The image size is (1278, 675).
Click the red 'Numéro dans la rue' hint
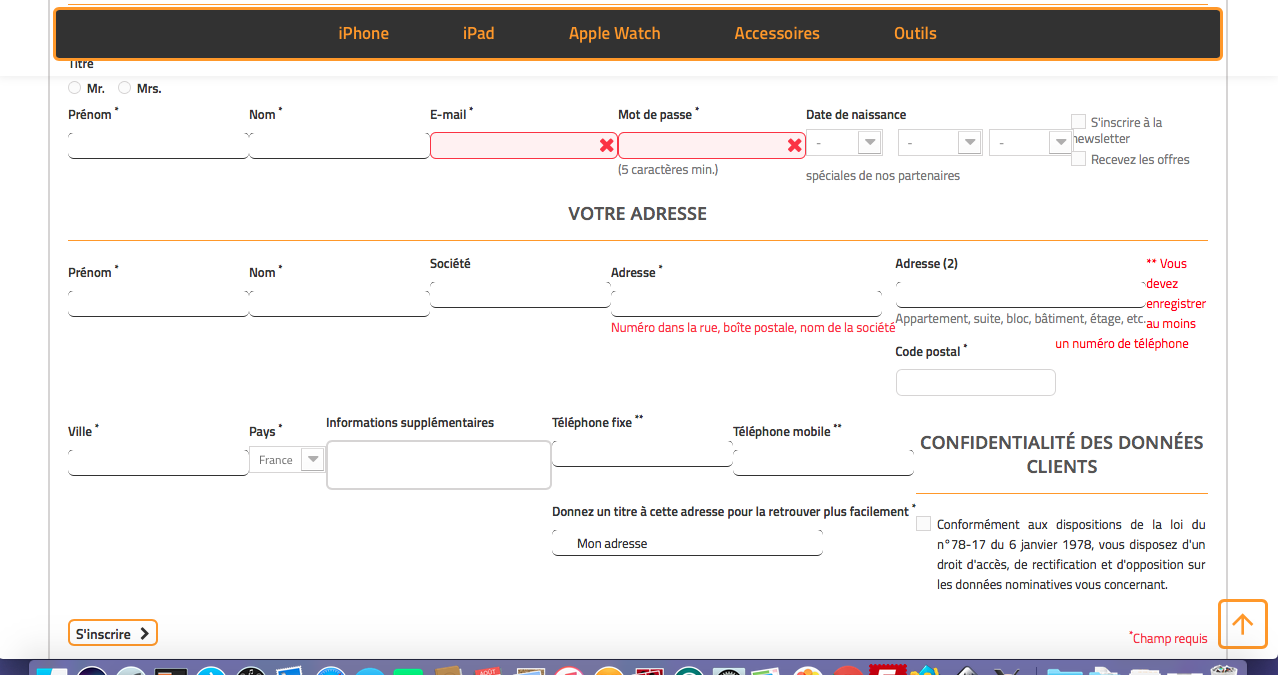click(753, 328)
